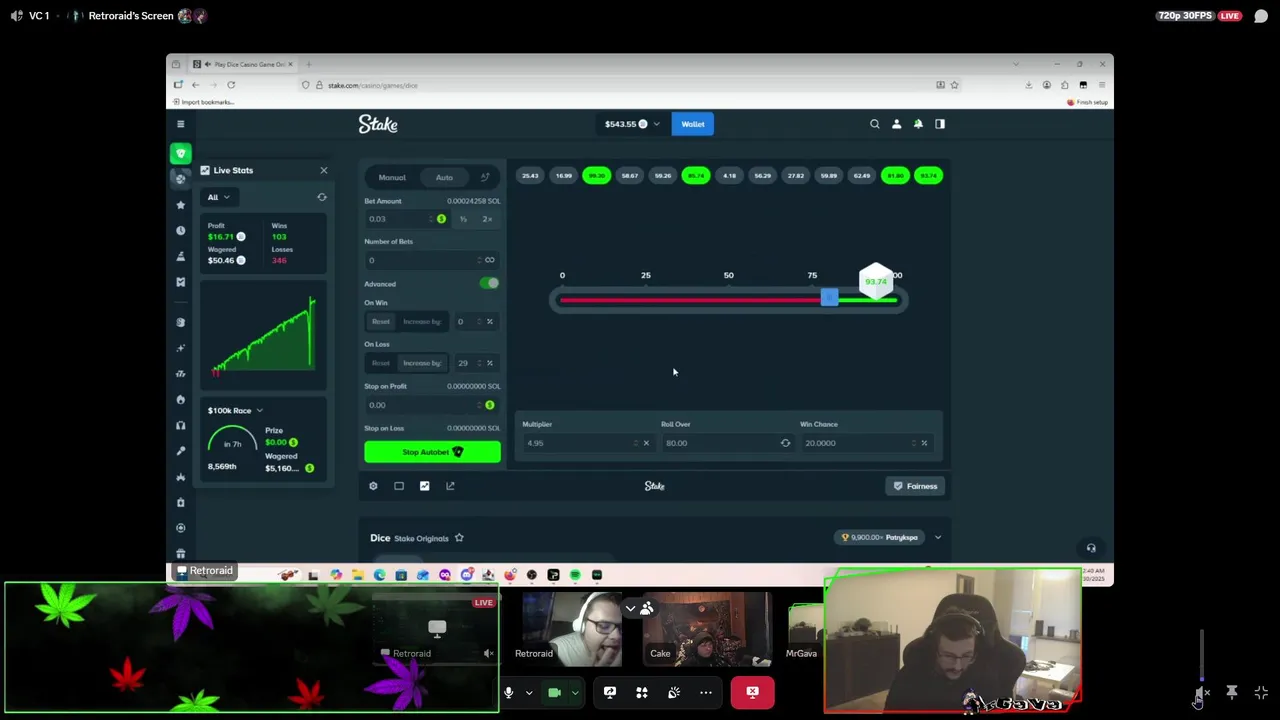Image resolution: width=1280 pixels, height=720 pixels.
Task: Open the $543.55 balance currency dropdown
Action: click(632, 124)
